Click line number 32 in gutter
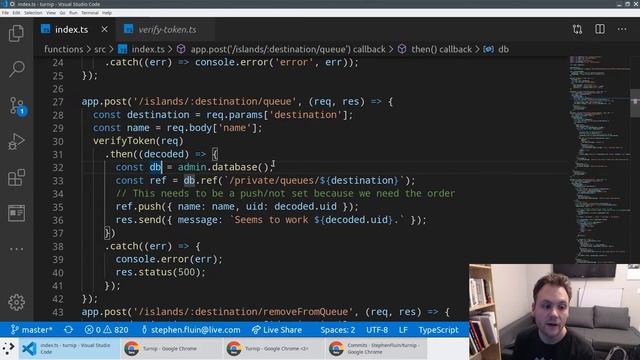 click(58, 167)
